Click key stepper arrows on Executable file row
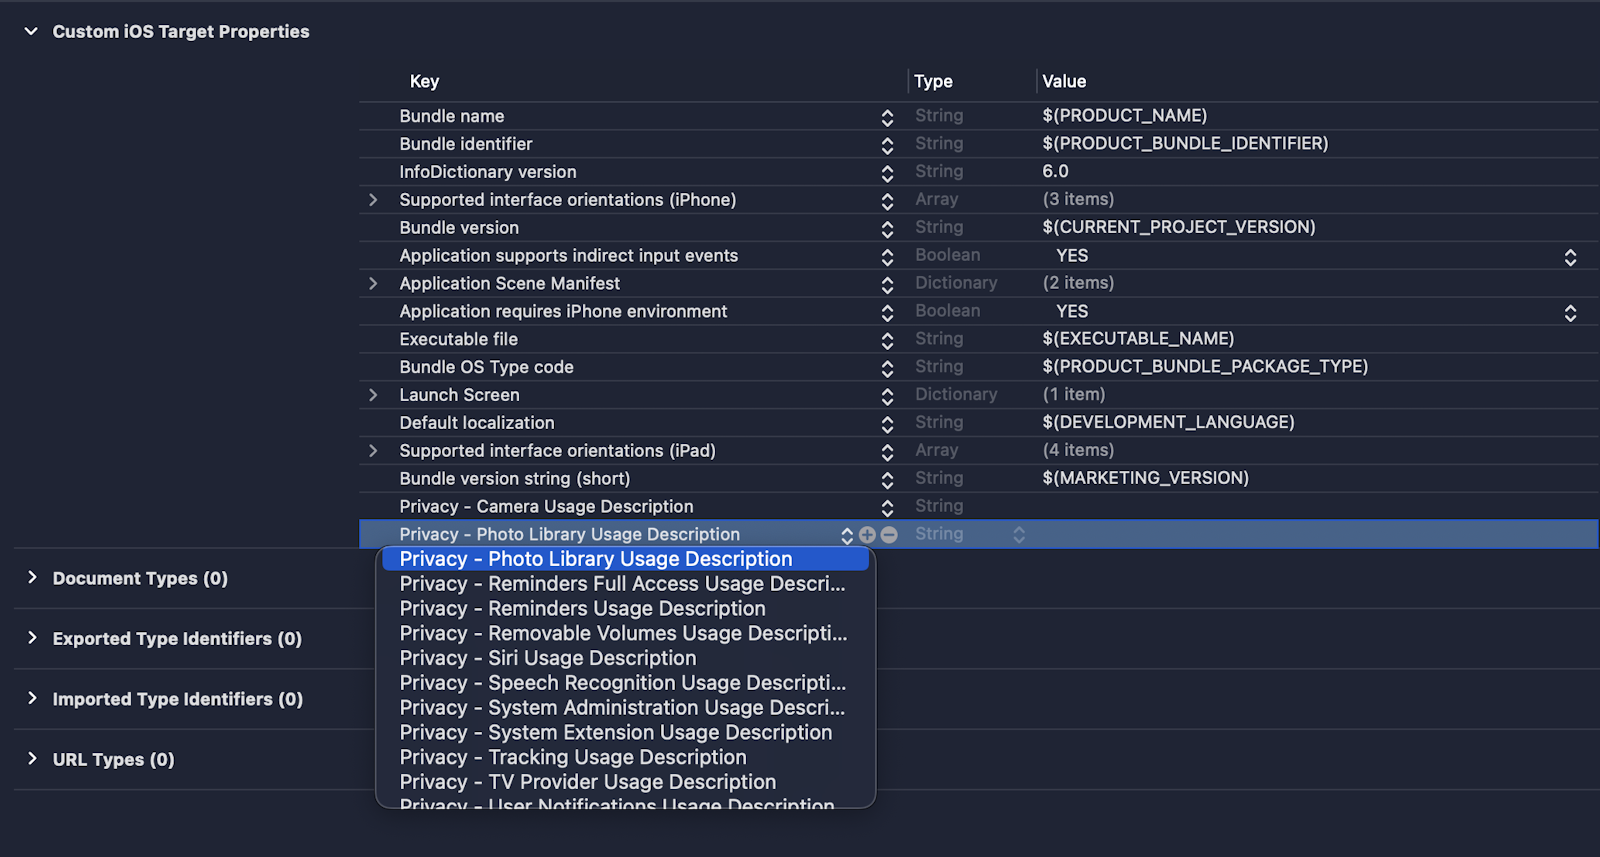 tap(887, 340)
